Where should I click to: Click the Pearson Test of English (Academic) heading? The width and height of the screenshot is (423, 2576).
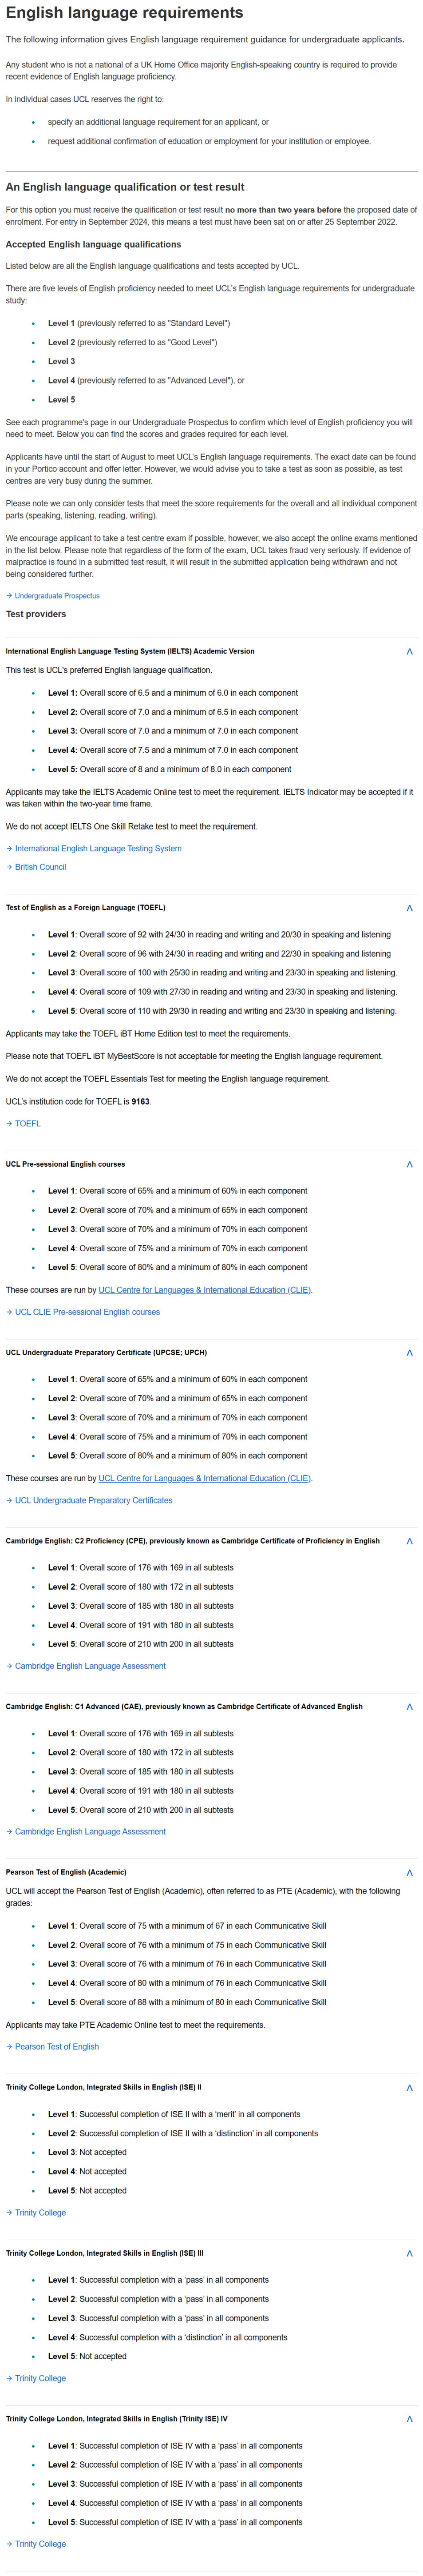pos(66,1872)
